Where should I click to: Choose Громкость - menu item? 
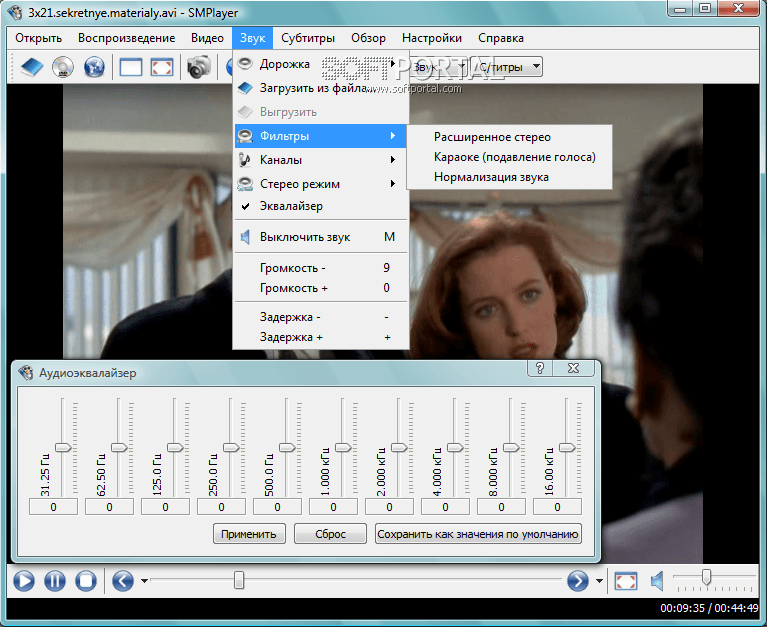click(x=321, y=268)
